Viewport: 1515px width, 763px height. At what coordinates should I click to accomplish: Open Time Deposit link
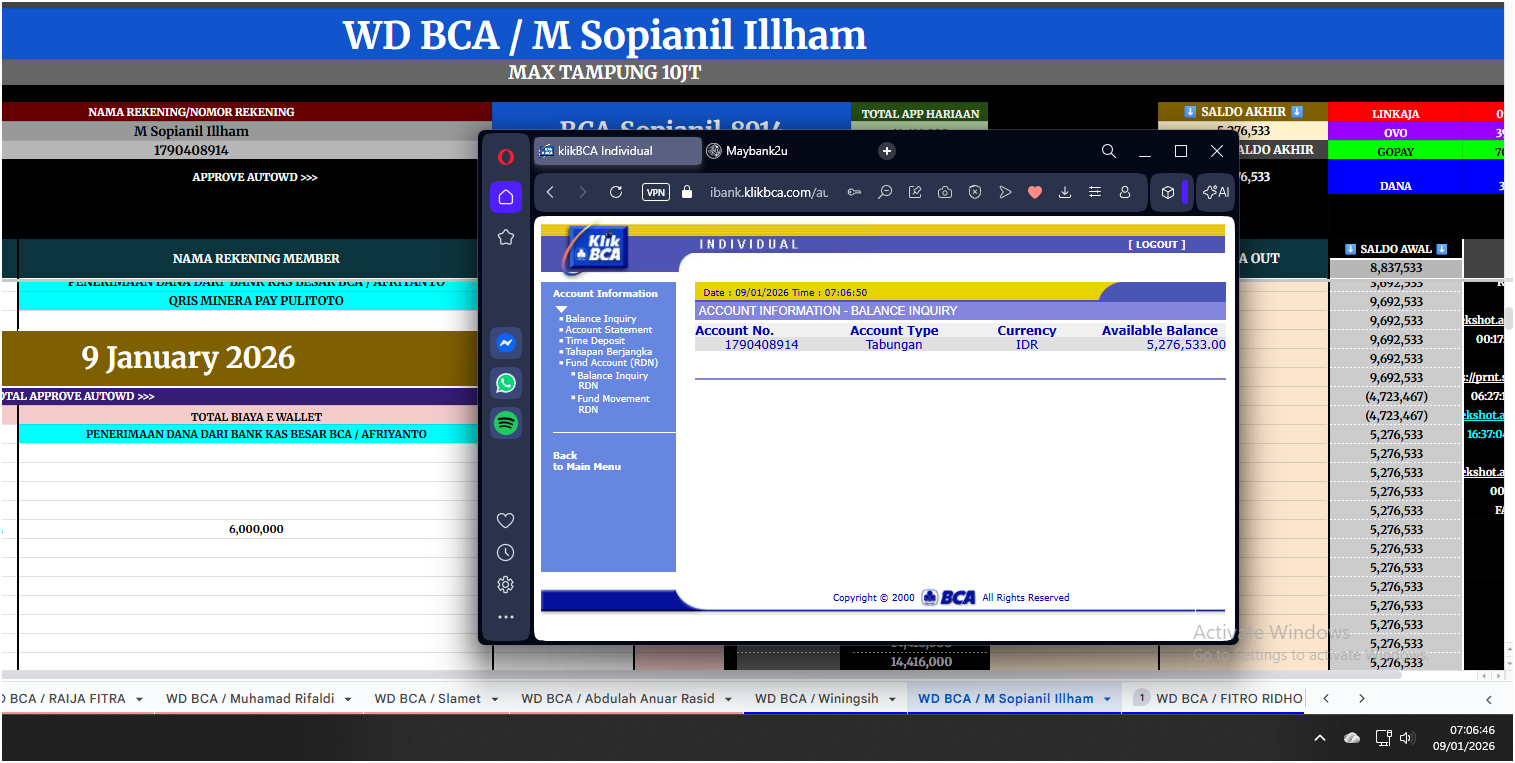[595, 341]
